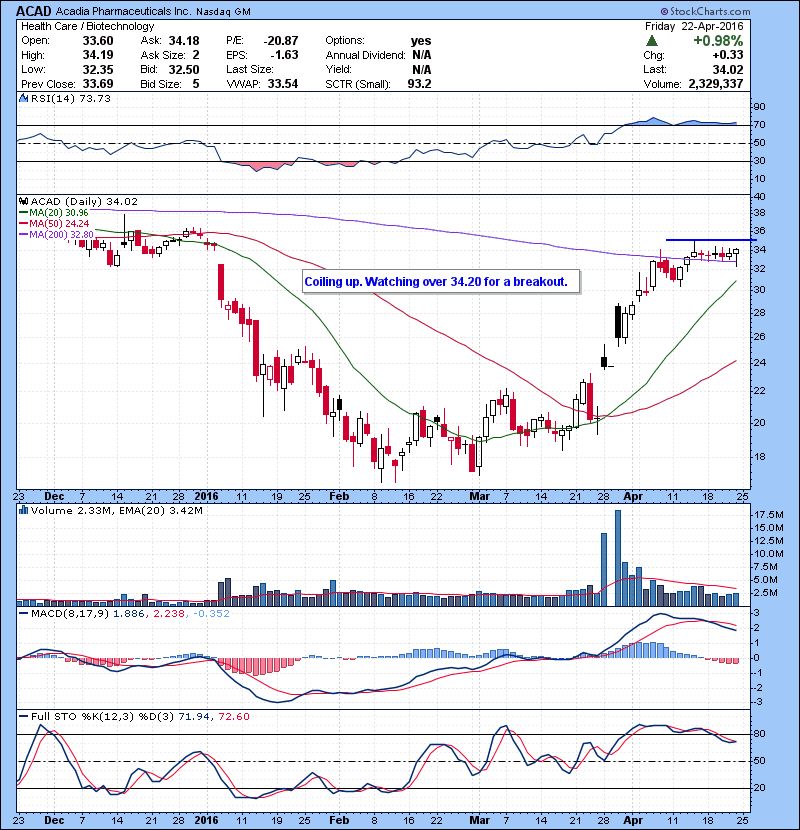This screenshot has width=800, height=830.
Task: Click the volume bars icon beside Volume label
Action: click(24, 510)
